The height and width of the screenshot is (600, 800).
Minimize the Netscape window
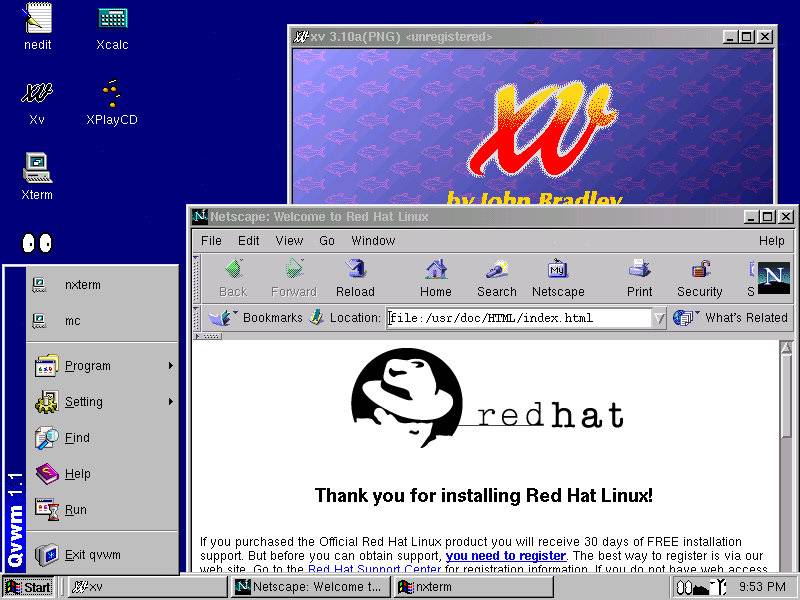coord(750,217)
